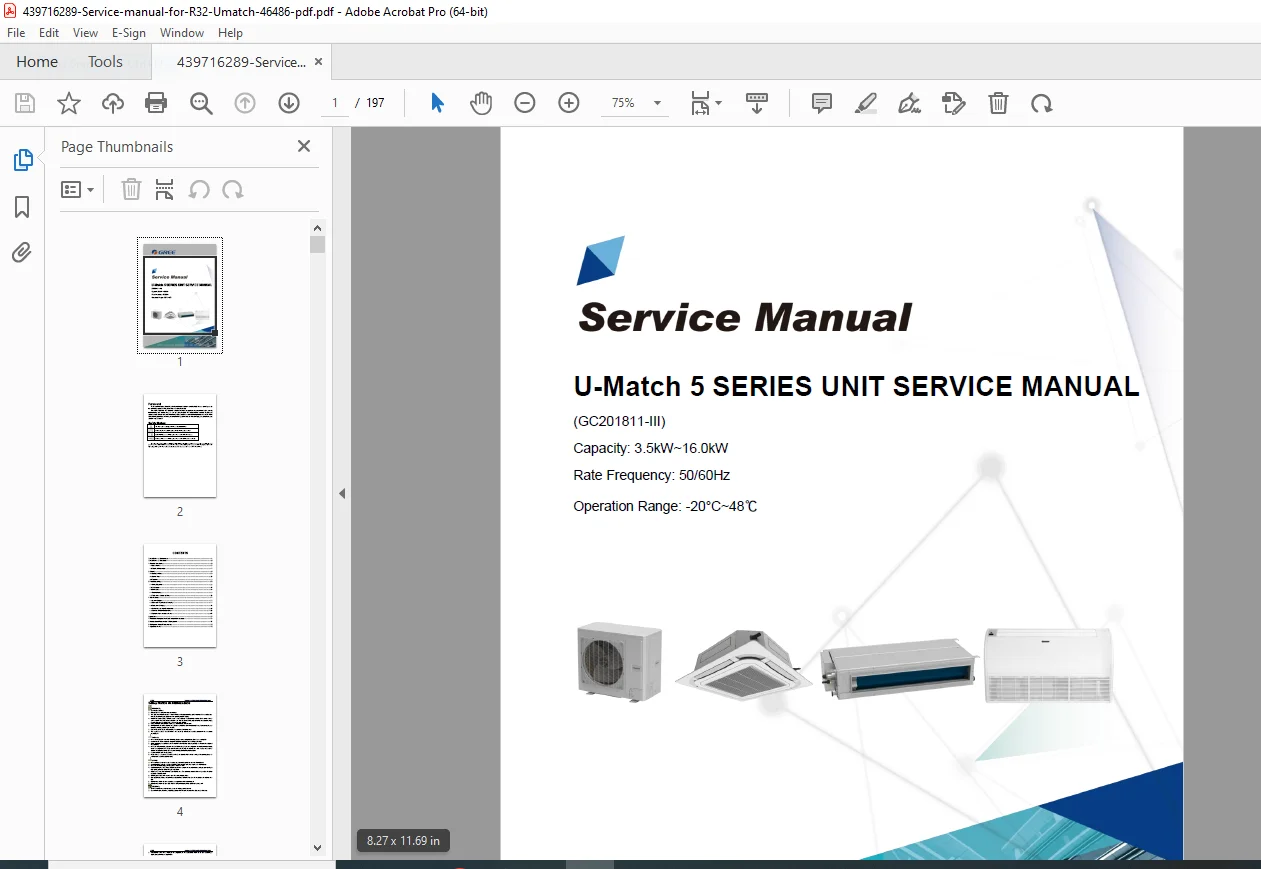
Task: Rotate page clockwise in toolbar
Action: coord(1042,103)
